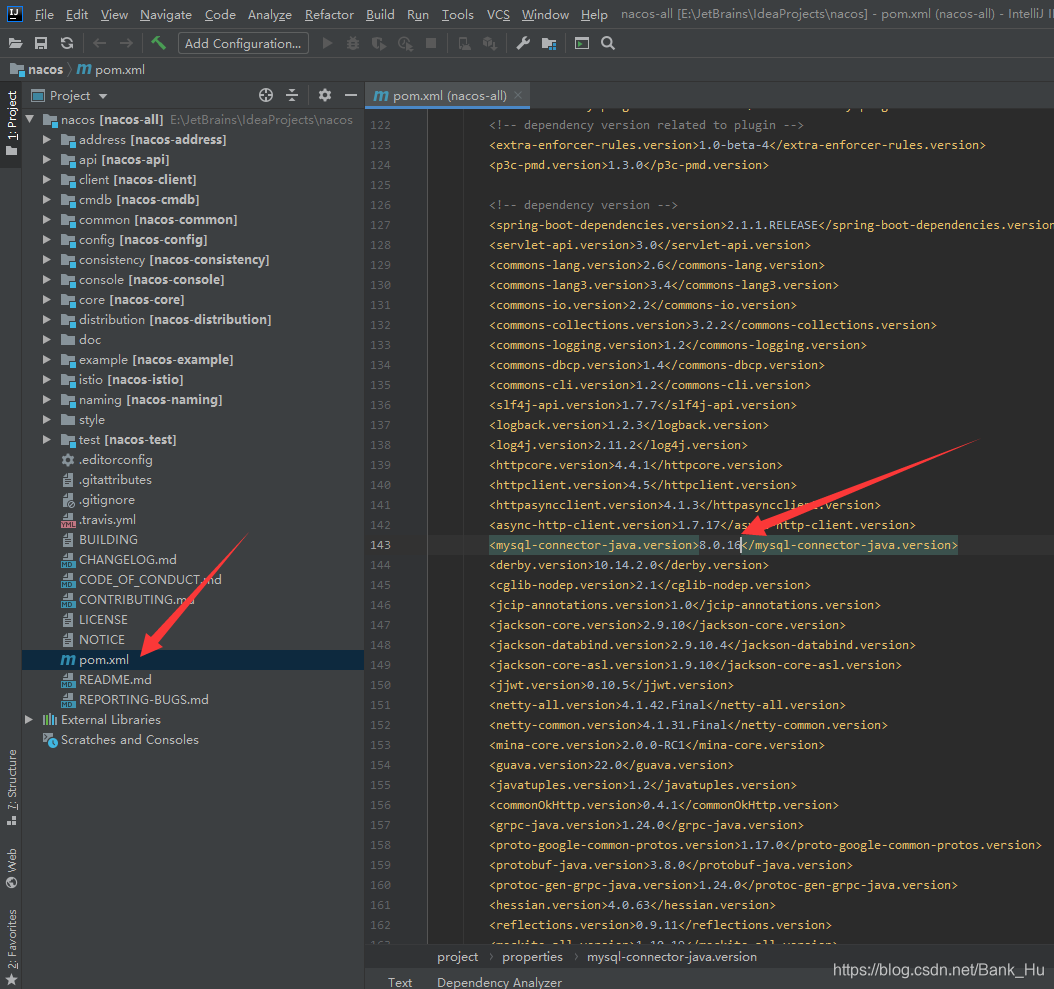Open the Build menu

[x=380, y=14]
